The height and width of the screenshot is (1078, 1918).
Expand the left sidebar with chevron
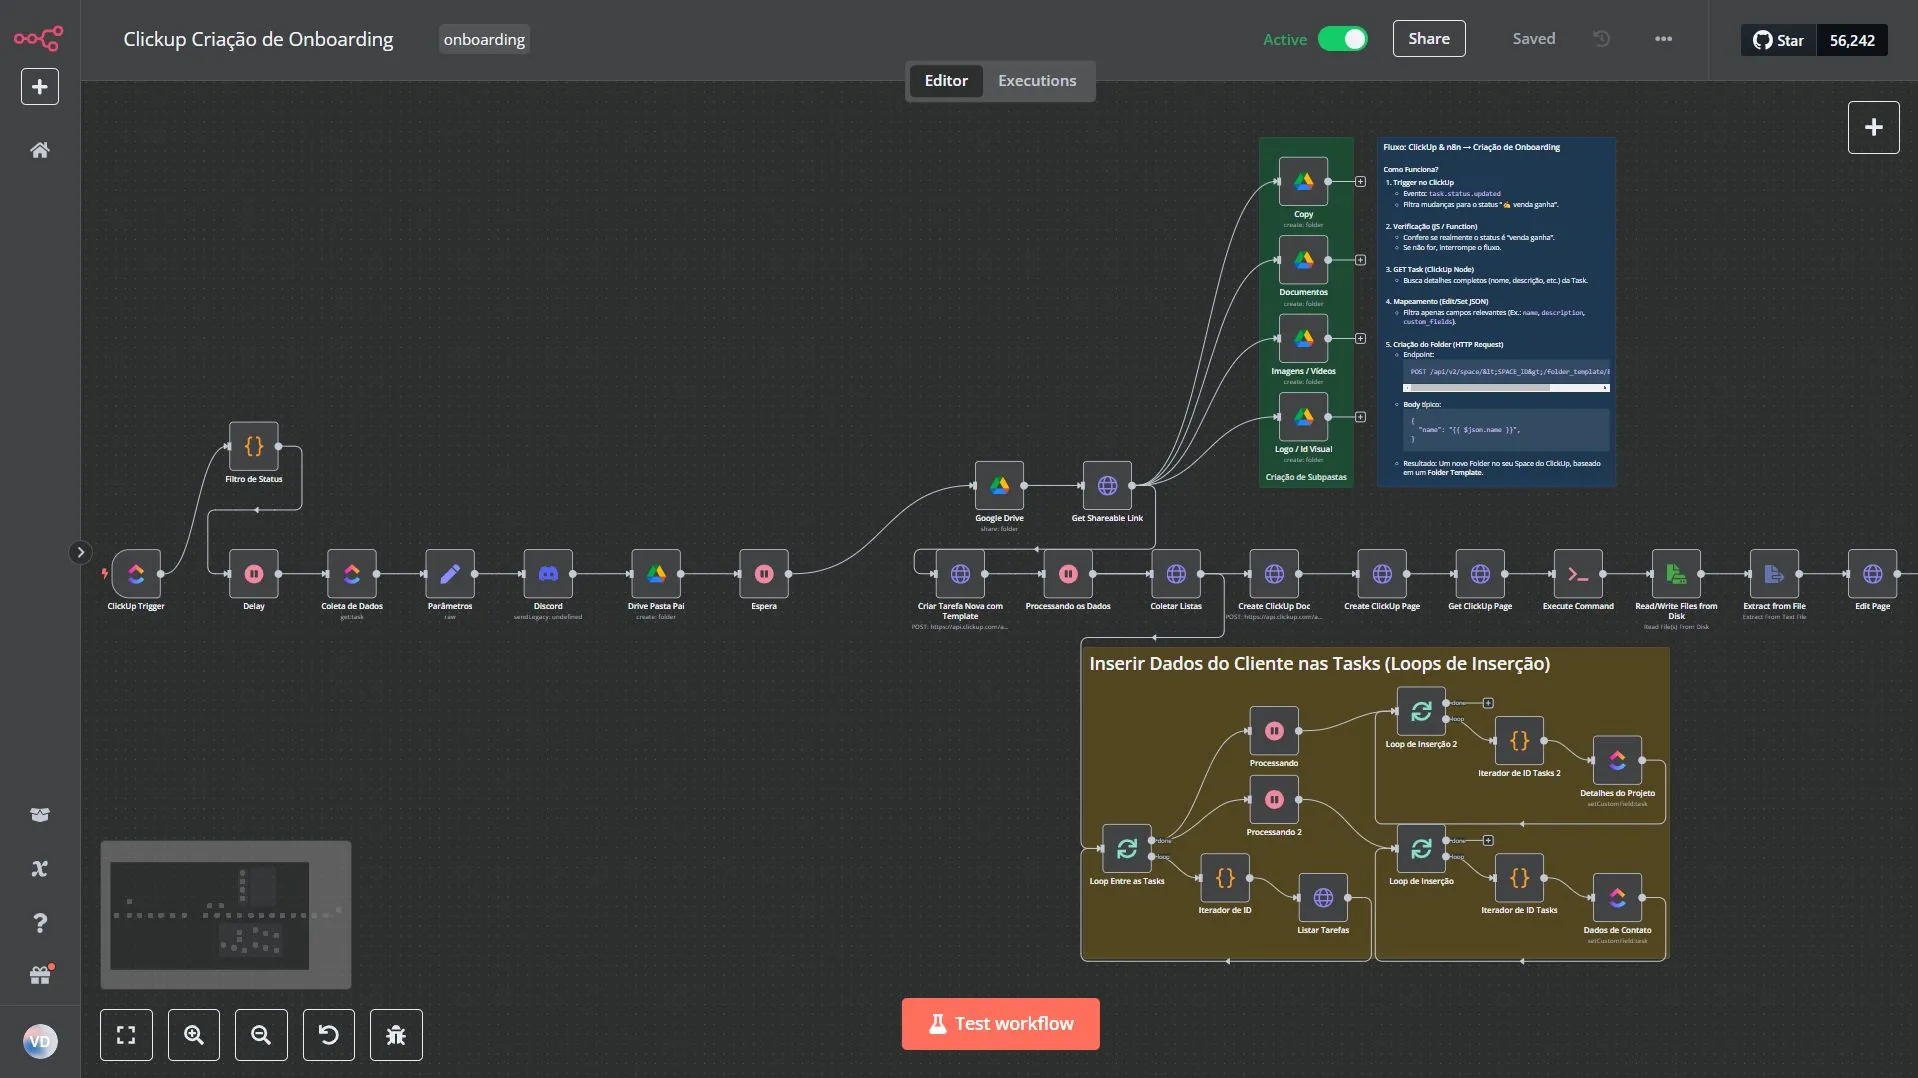pos(81,552)
